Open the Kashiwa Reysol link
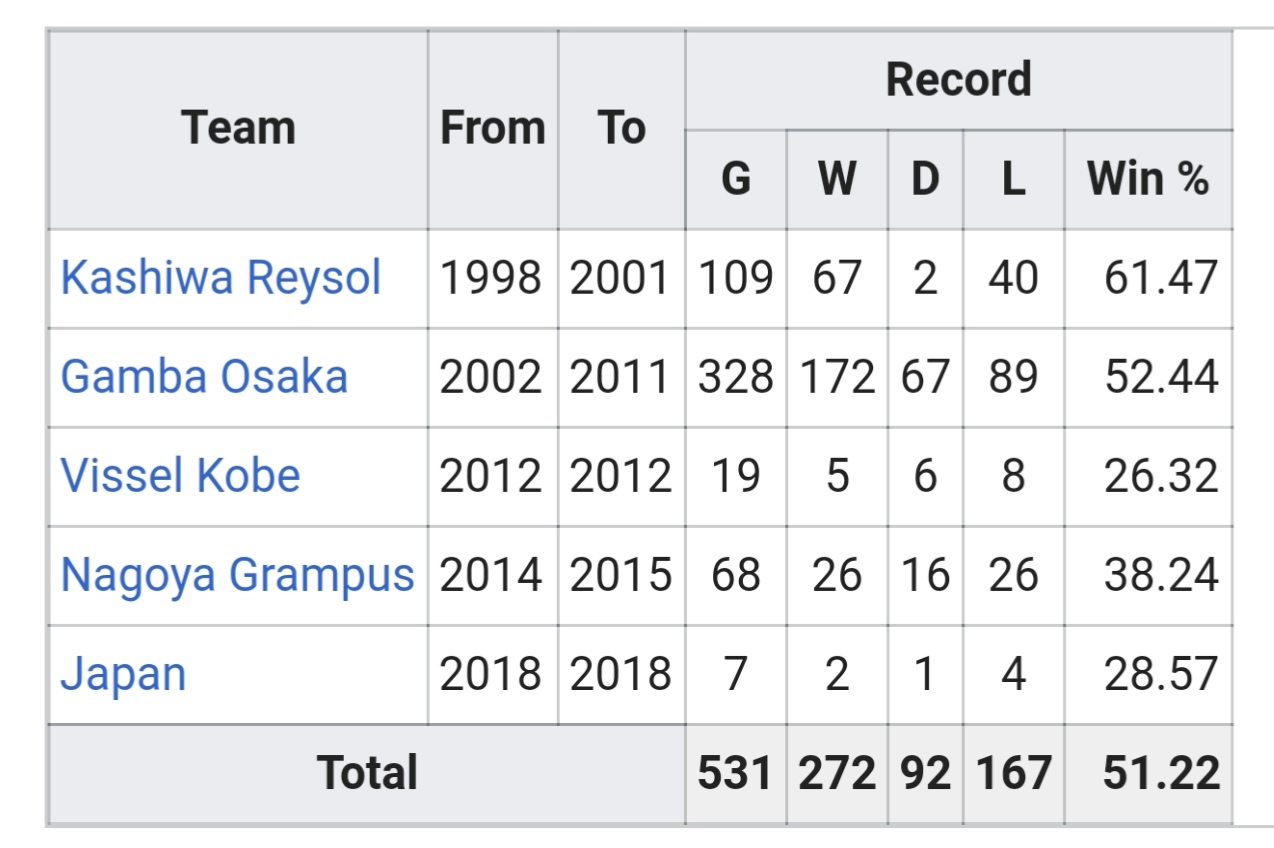This screenshot has width=1274, height=848. [x=221, y=277]
